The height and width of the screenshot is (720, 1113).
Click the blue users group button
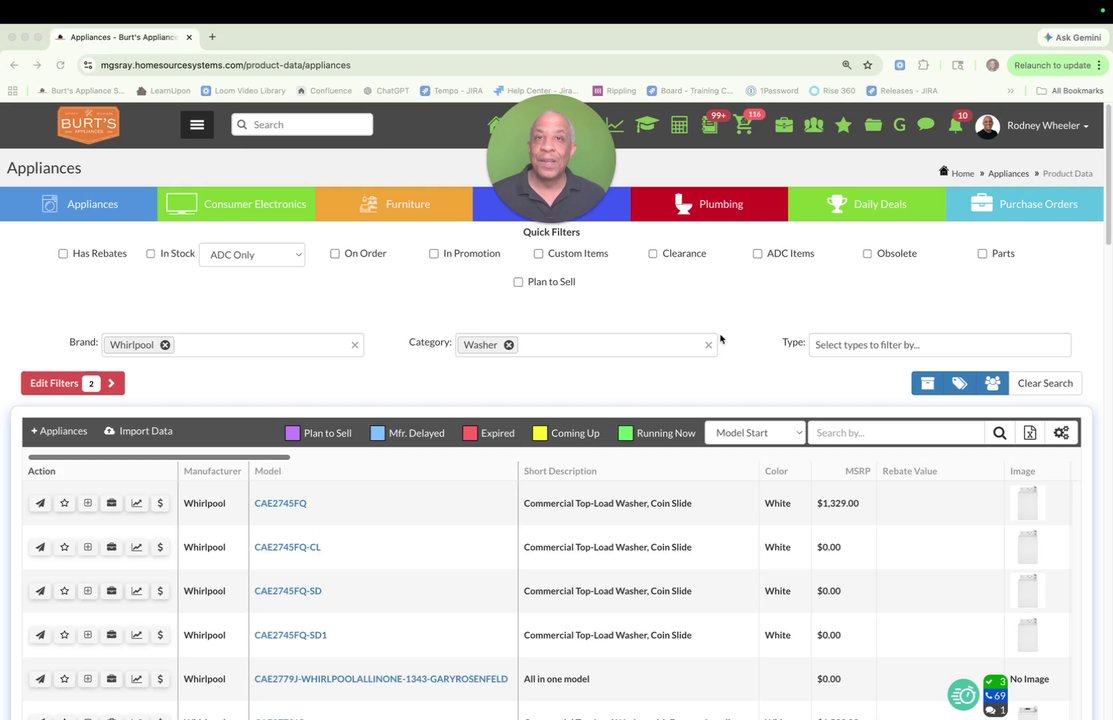coord(992,383)
